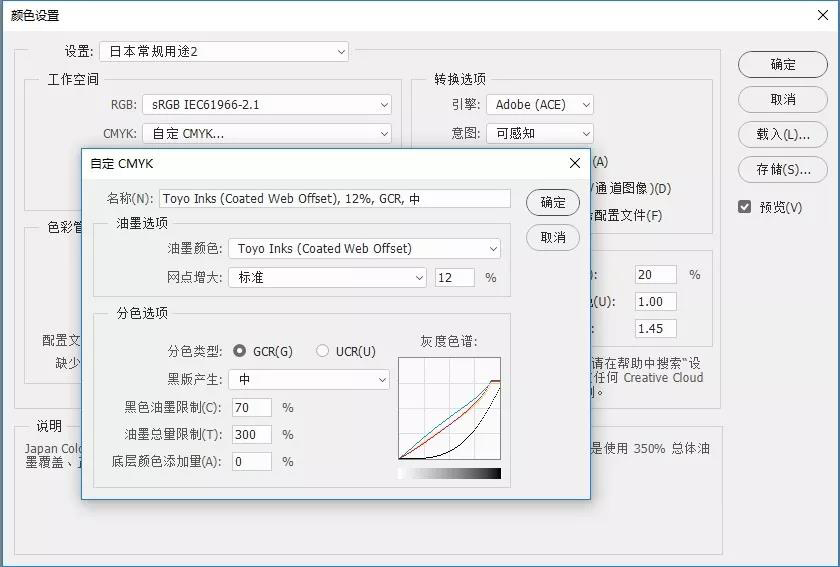Viewport: 840px width, 567px height.
Task: Open the 黑版产生 dropdown
Action: [309, 380]
